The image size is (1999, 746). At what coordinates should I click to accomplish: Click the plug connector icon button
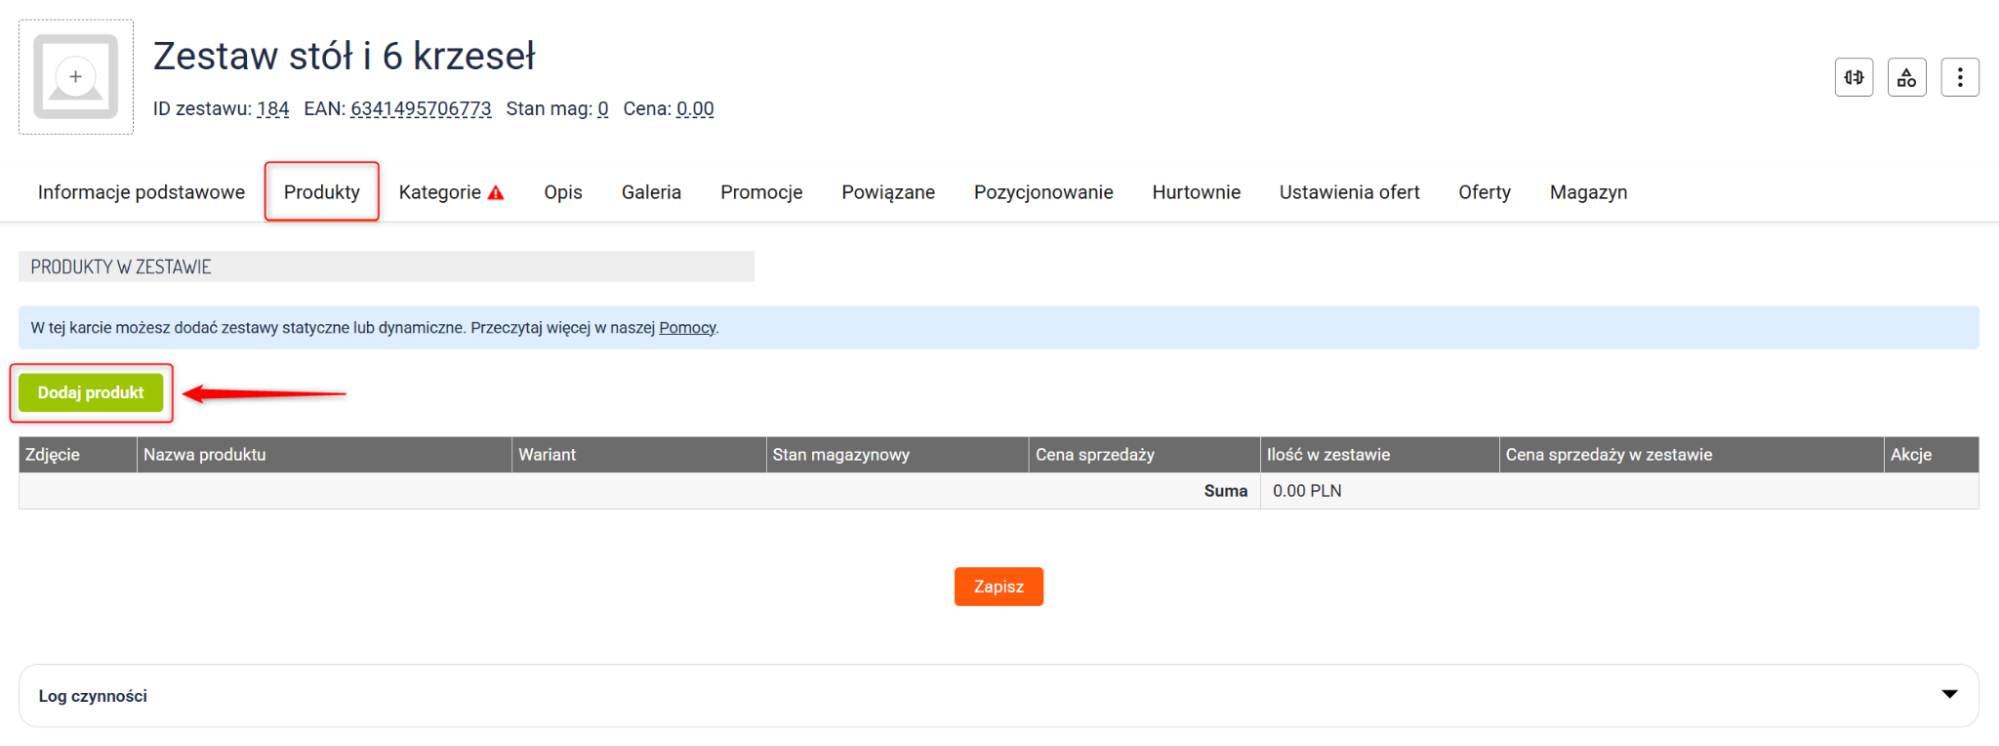[x=1854, y=77]
